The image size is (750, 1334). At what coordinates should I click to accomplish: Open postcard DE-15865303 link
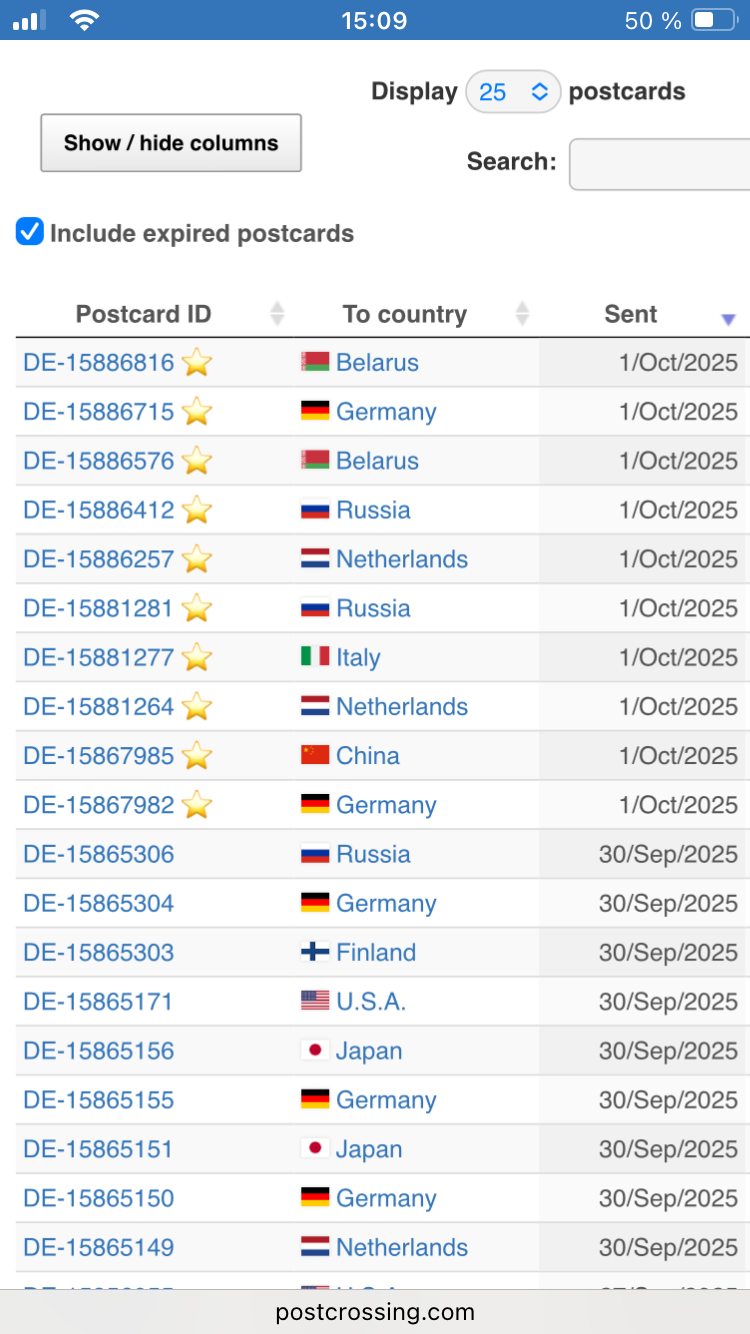coord(99,952)
